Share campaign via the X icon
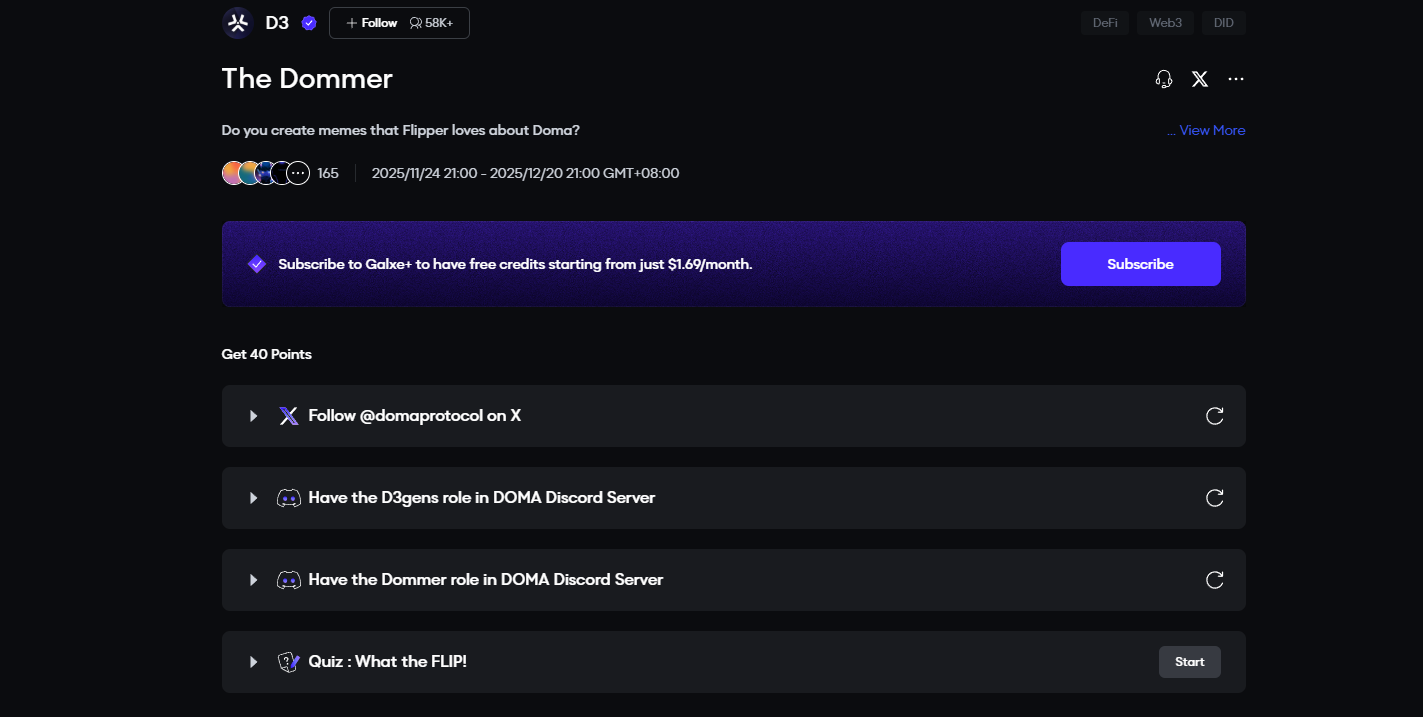The image size is (1423, 717). [1200, 79]
